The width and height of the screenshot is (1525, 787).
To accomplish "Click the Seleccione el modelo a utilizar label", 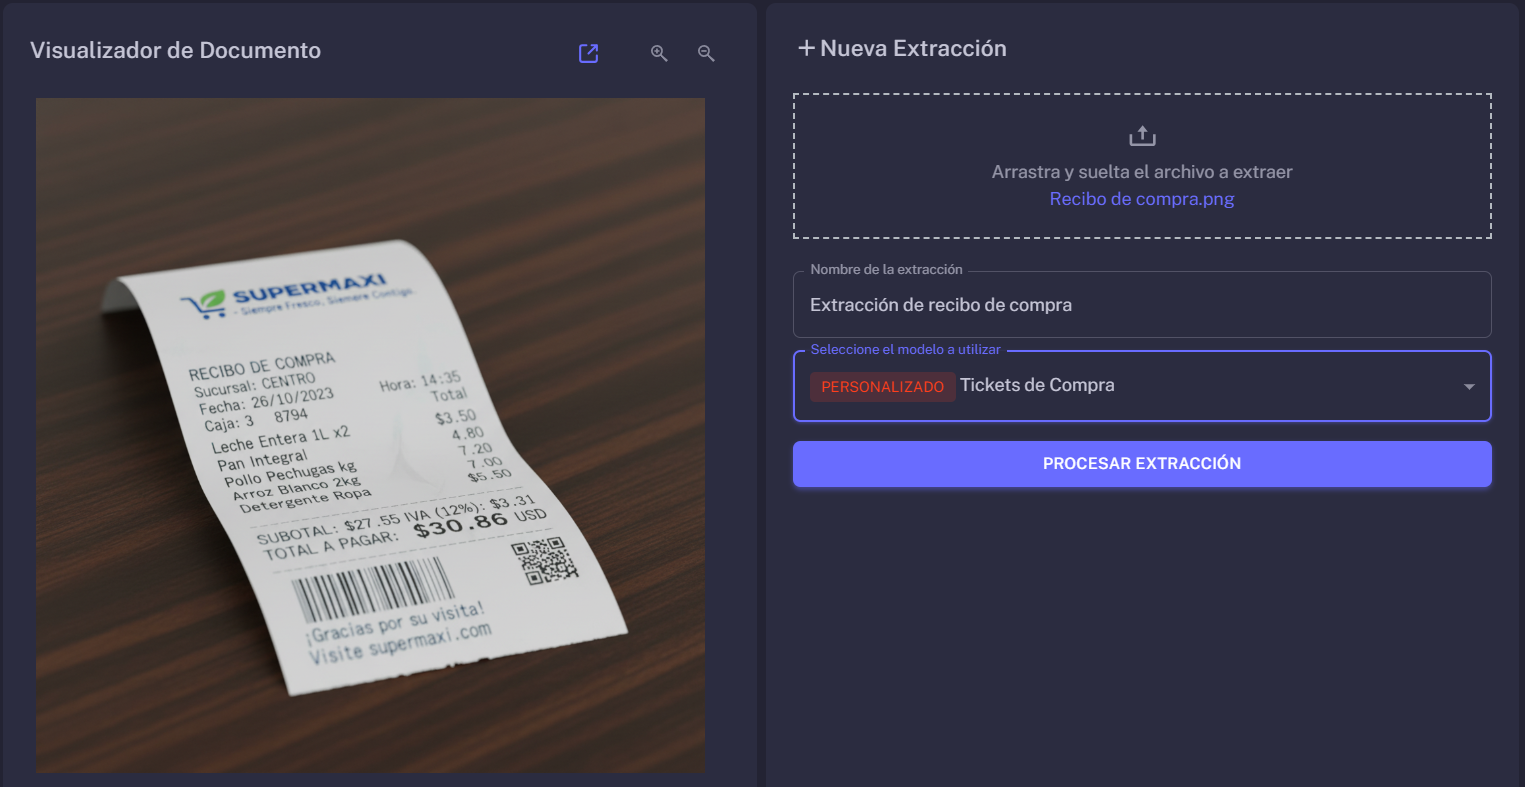I will point(905,350).
